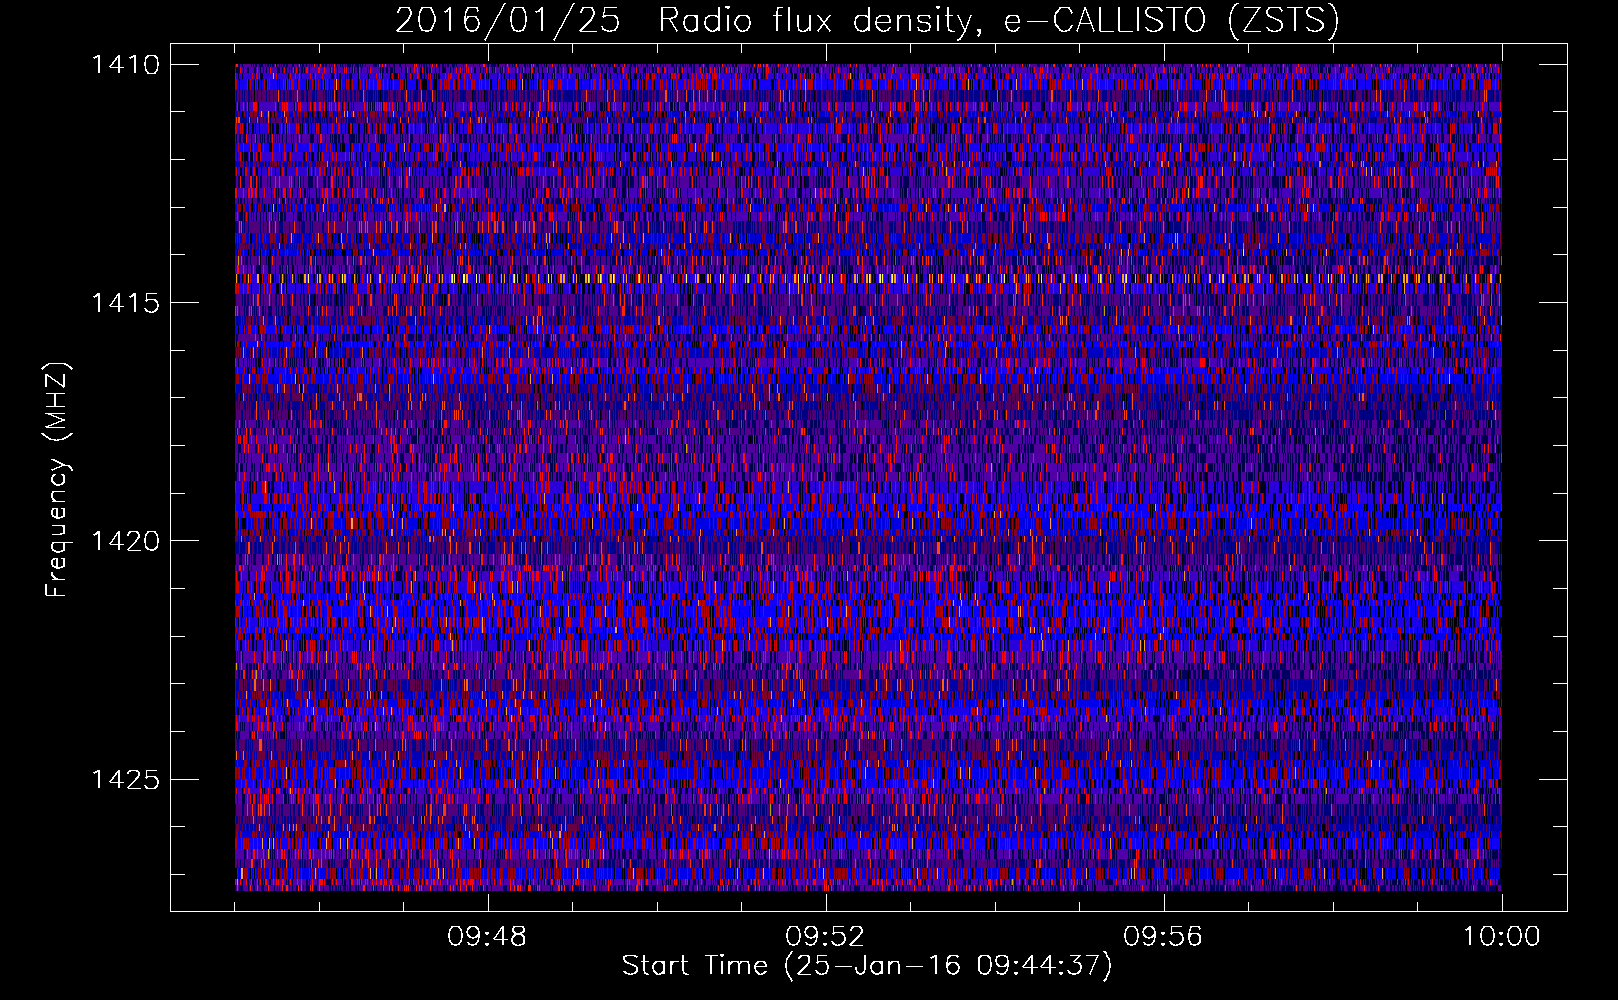Click the plot title "Radio flux density, e-CALLISTO (ZSTS)"
The width and height of the screenshot is (1618, 1000).
[x=998, y=21]
